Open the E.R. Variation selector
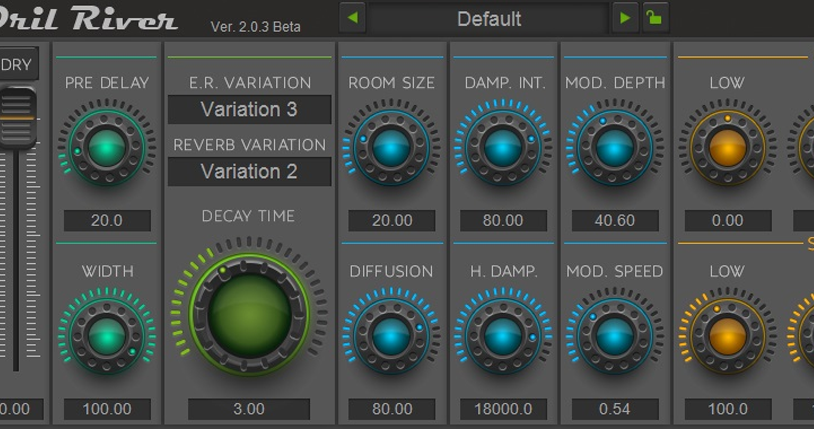 249,109
